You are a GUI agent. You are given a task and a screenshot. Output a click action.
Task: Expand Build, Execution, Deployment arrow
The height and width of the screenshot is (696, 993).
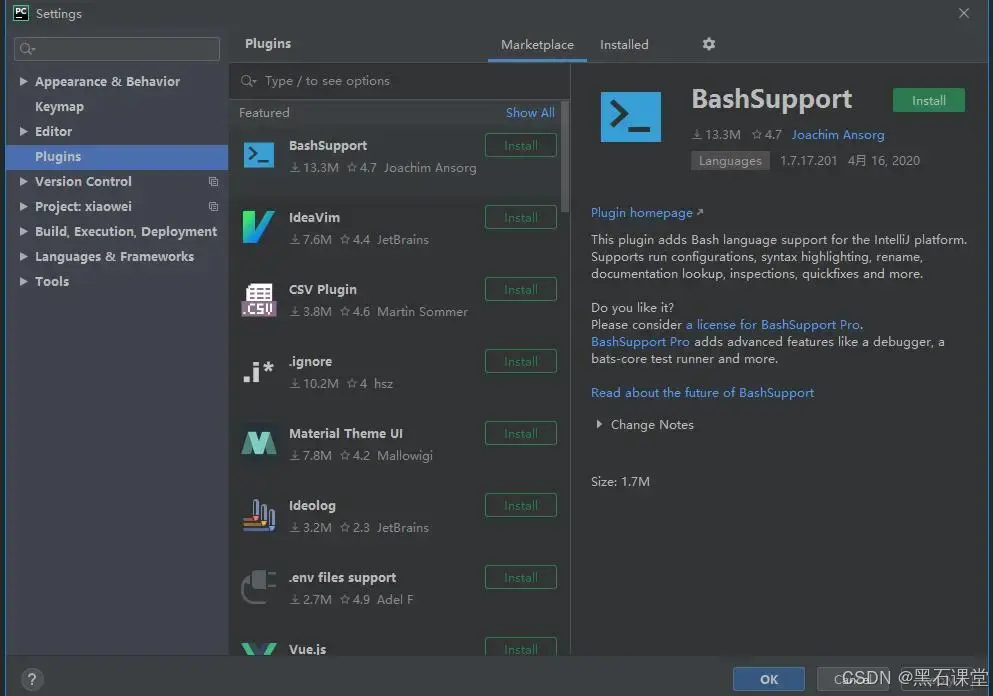pyautogui.click(x=23, y=231)
